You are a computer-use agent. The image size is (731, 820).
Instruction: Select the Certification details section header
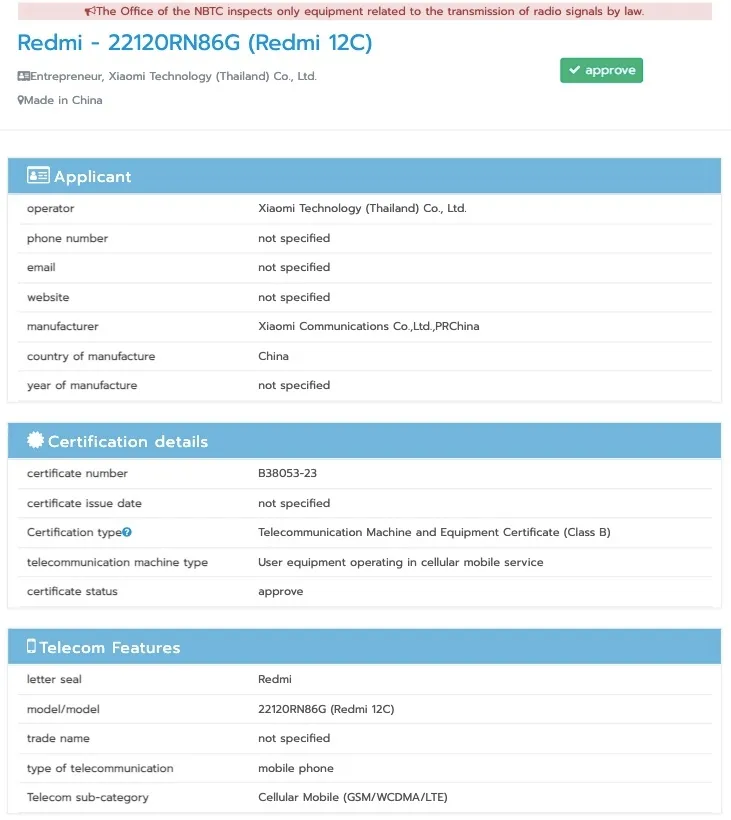128,442
